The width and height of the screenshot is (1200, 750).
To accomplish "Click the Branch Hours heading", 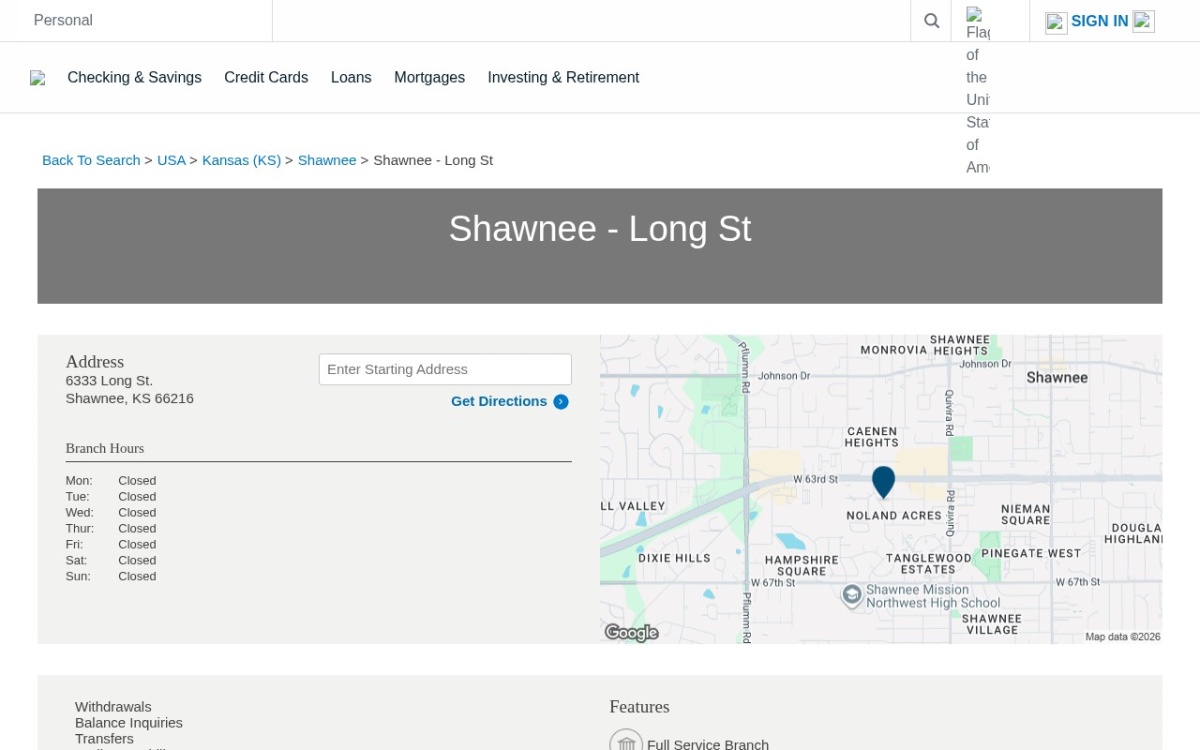I will (x=105, y=448).
